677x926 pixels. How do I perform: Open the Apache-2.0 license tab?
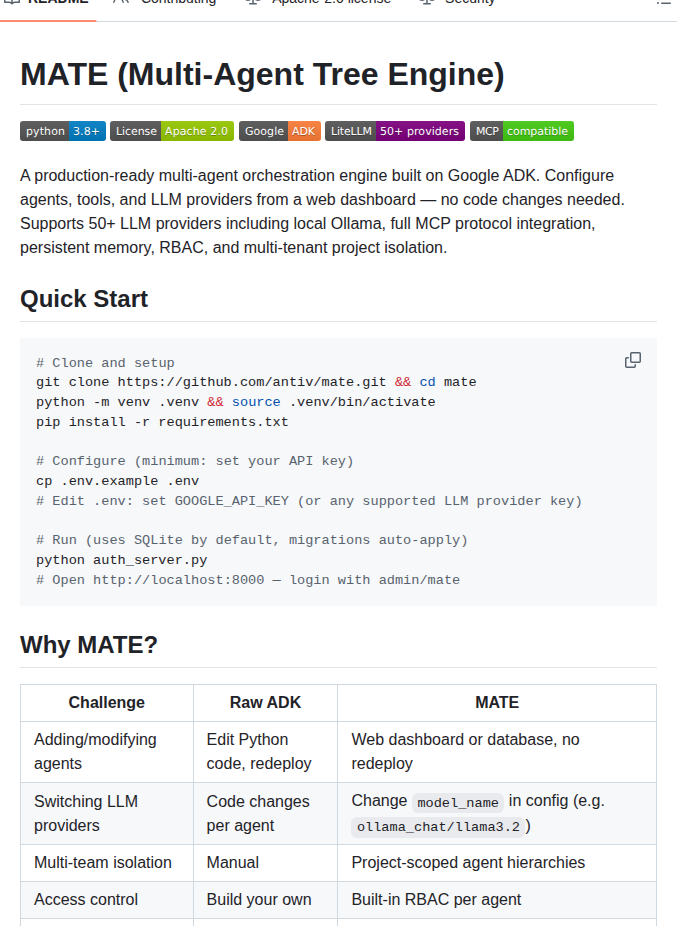[319, 2]
